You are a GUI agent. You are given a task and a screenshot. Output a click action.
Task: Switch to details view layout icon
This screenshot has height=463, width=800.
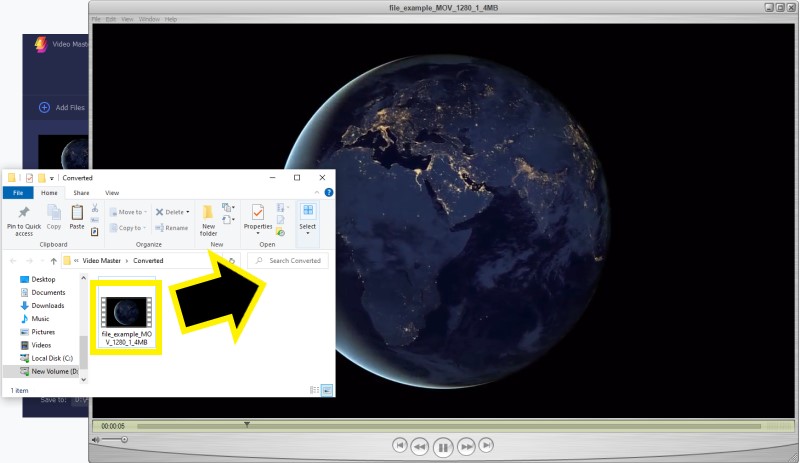(x=314, y=390)
